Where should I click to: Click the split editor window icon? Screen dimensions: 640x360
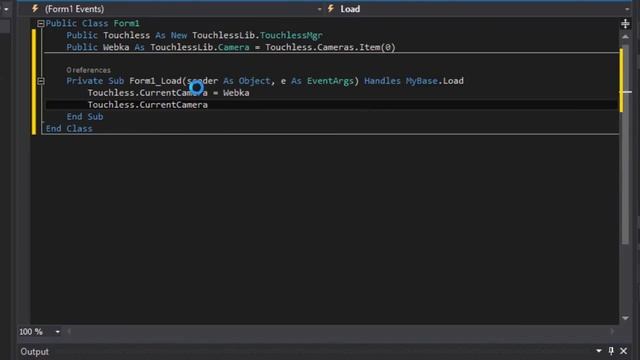click(x=625, y=24)
